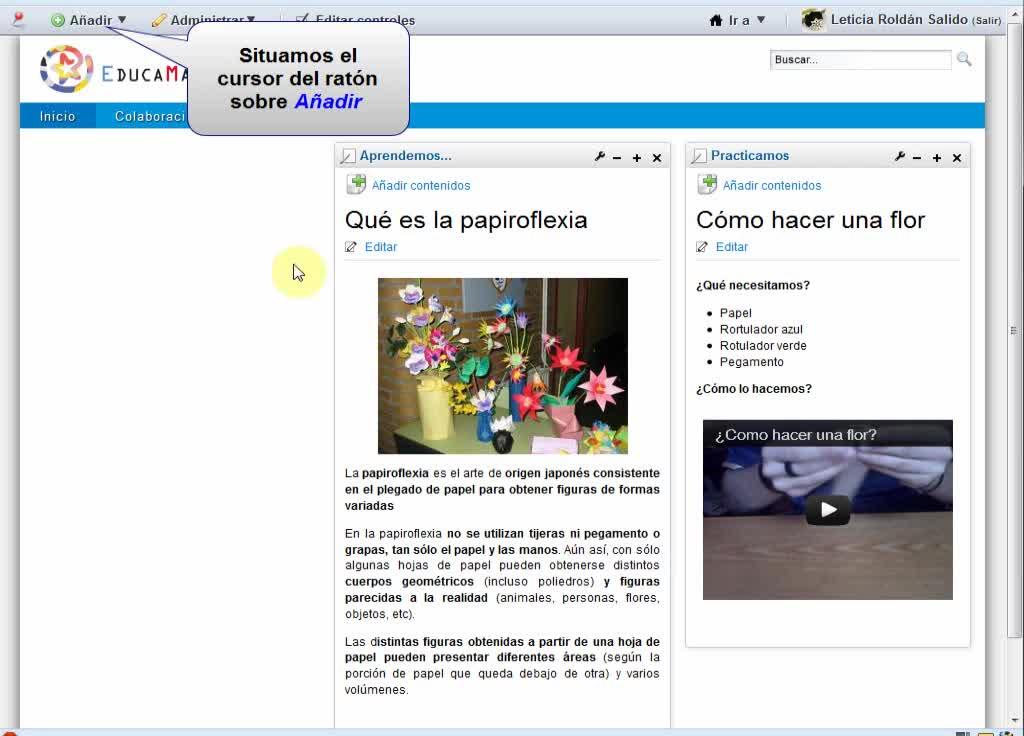Minimize the Aprendemos portlet
The height and width of the screenshot is (736, 1024).
pos(617,158)
